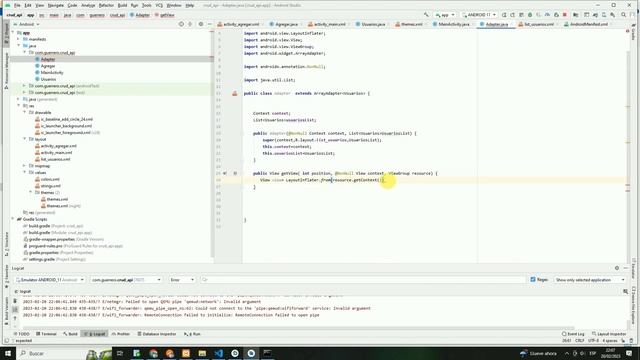This screenshot has width=640, height=360.
Task: Click the Stop app red square icon
Action: 565,15
